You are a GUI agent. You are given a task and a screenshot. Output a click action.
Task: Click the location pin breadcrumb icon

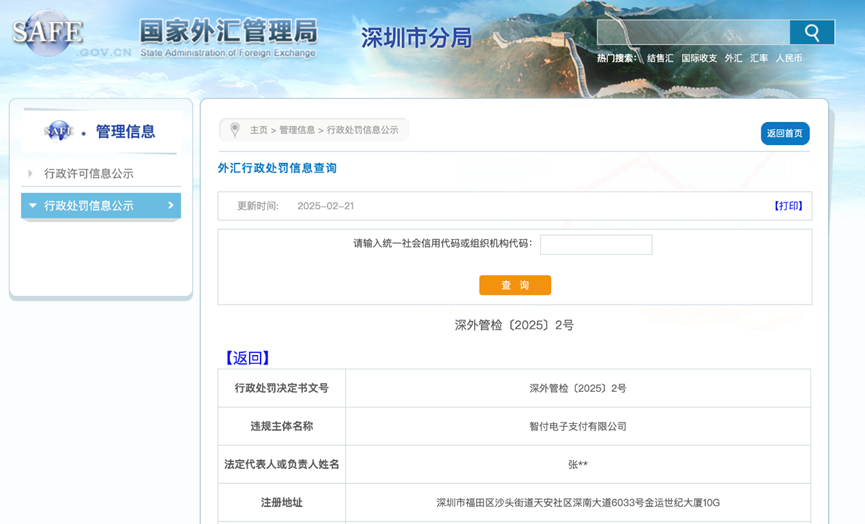(x=235, y=130)
